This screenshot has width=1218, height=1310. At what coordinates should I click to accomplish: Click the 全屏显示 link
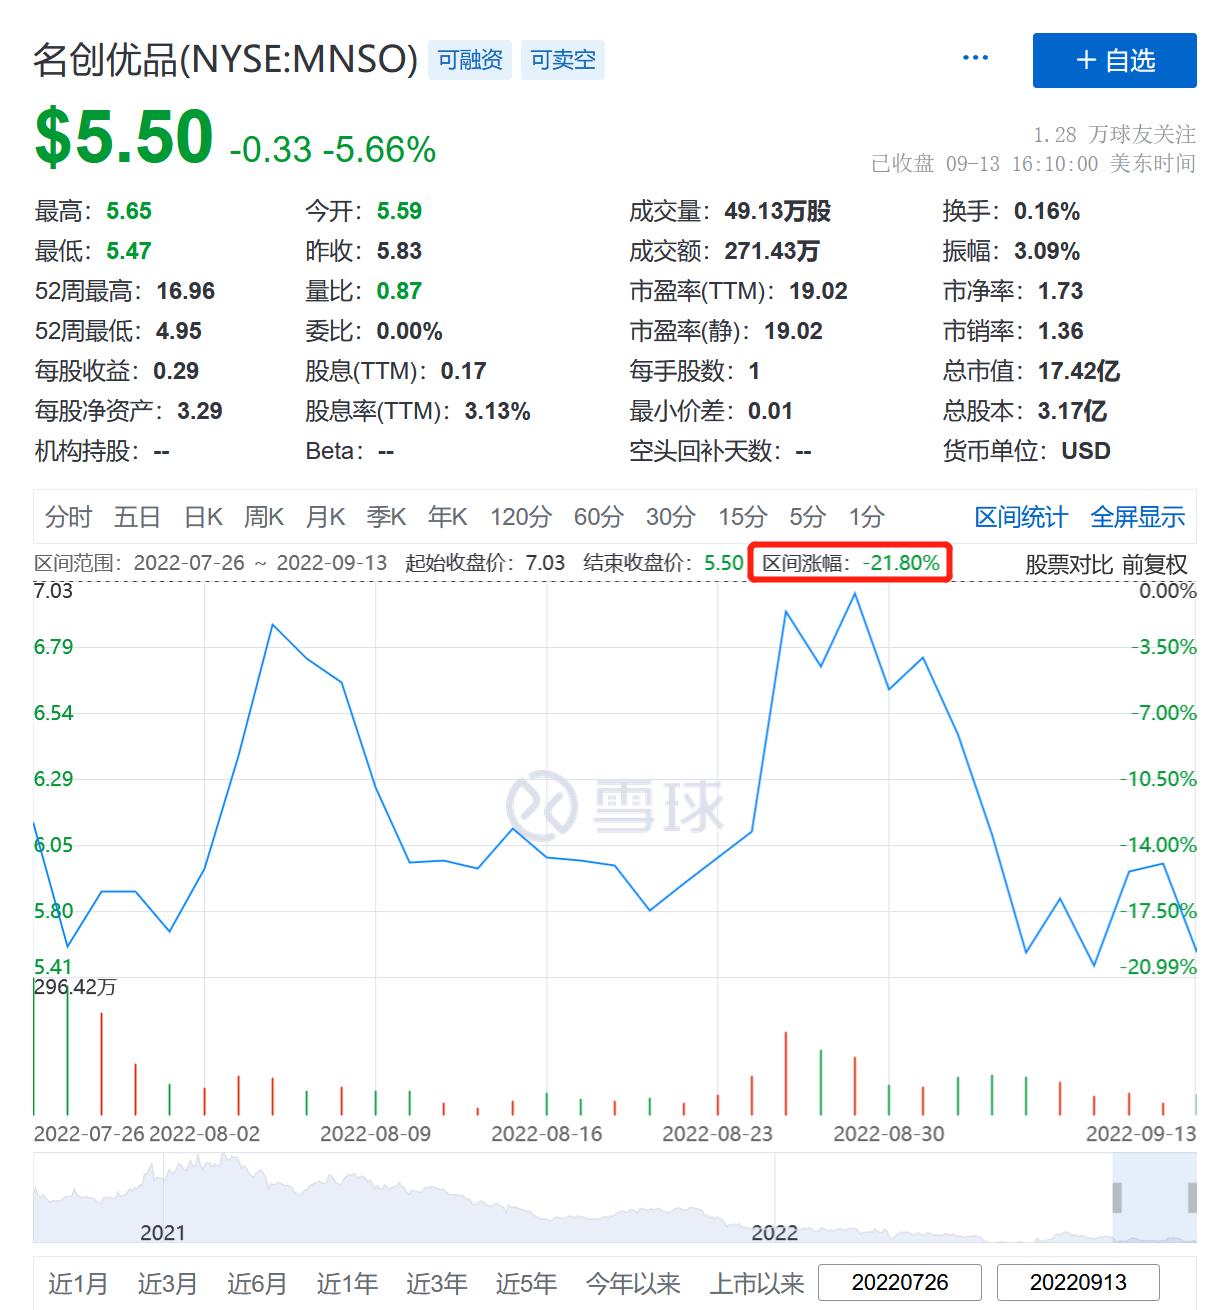[1137, 517]
